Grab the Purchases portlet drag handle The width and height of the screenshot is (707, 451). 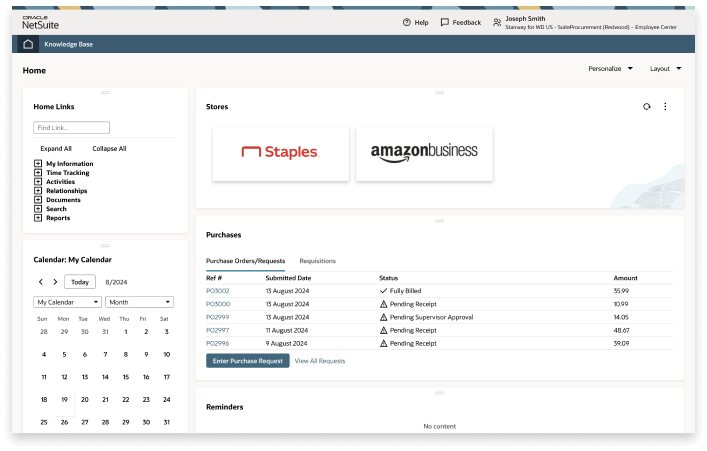440,221
